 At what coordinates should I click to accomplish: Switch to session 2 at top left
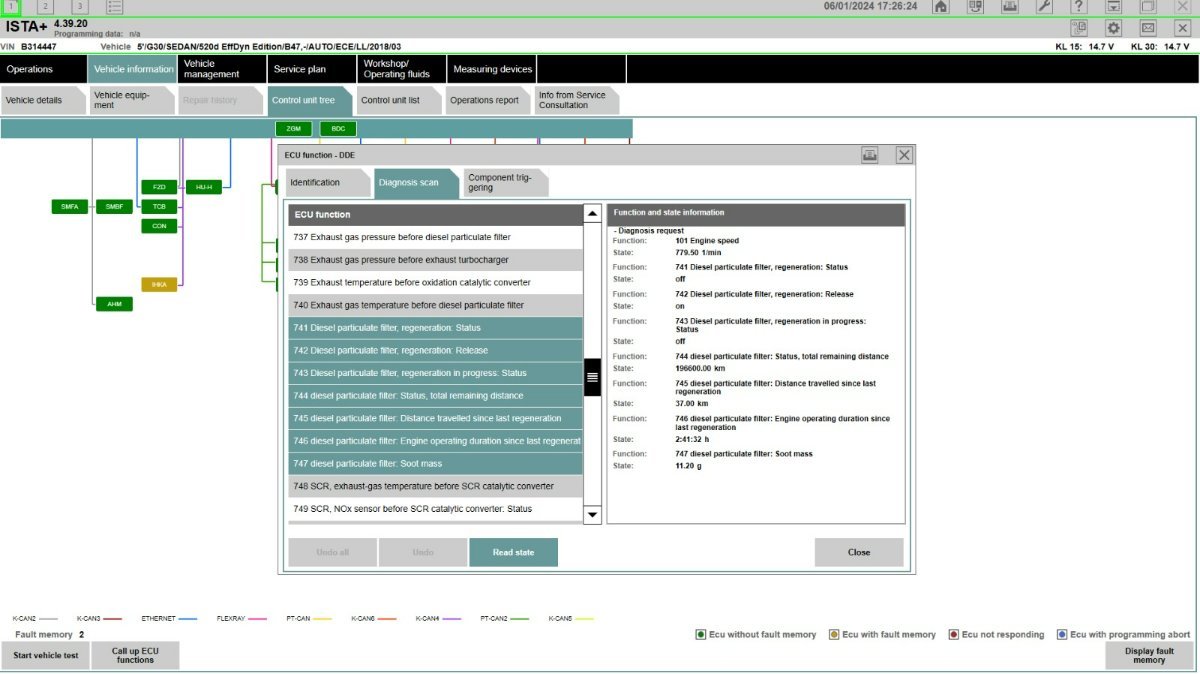(x=45, y=7)
